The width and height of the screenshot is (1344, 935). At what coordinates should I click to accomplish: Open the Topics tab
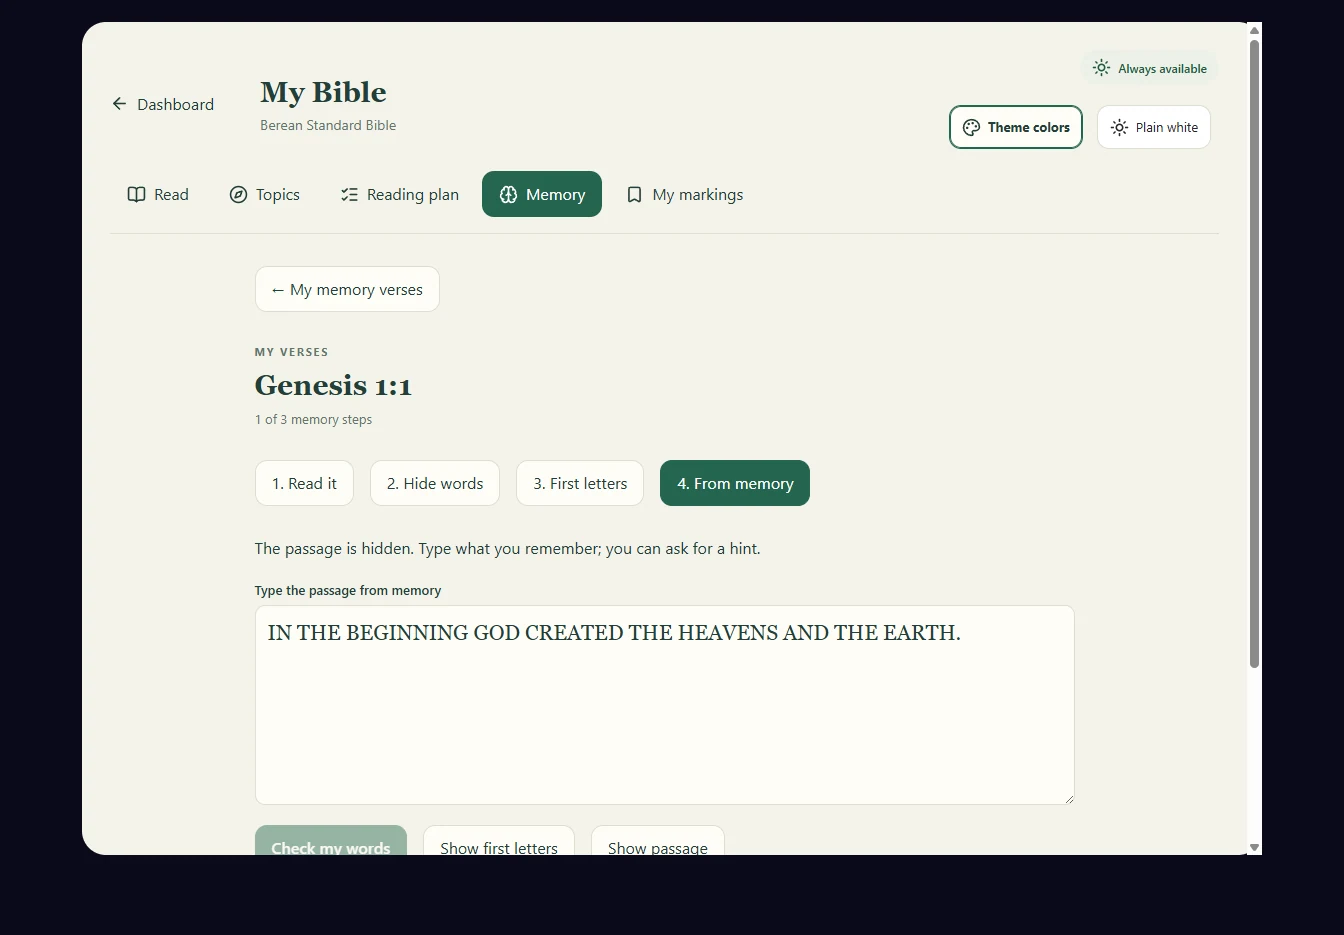264,194
